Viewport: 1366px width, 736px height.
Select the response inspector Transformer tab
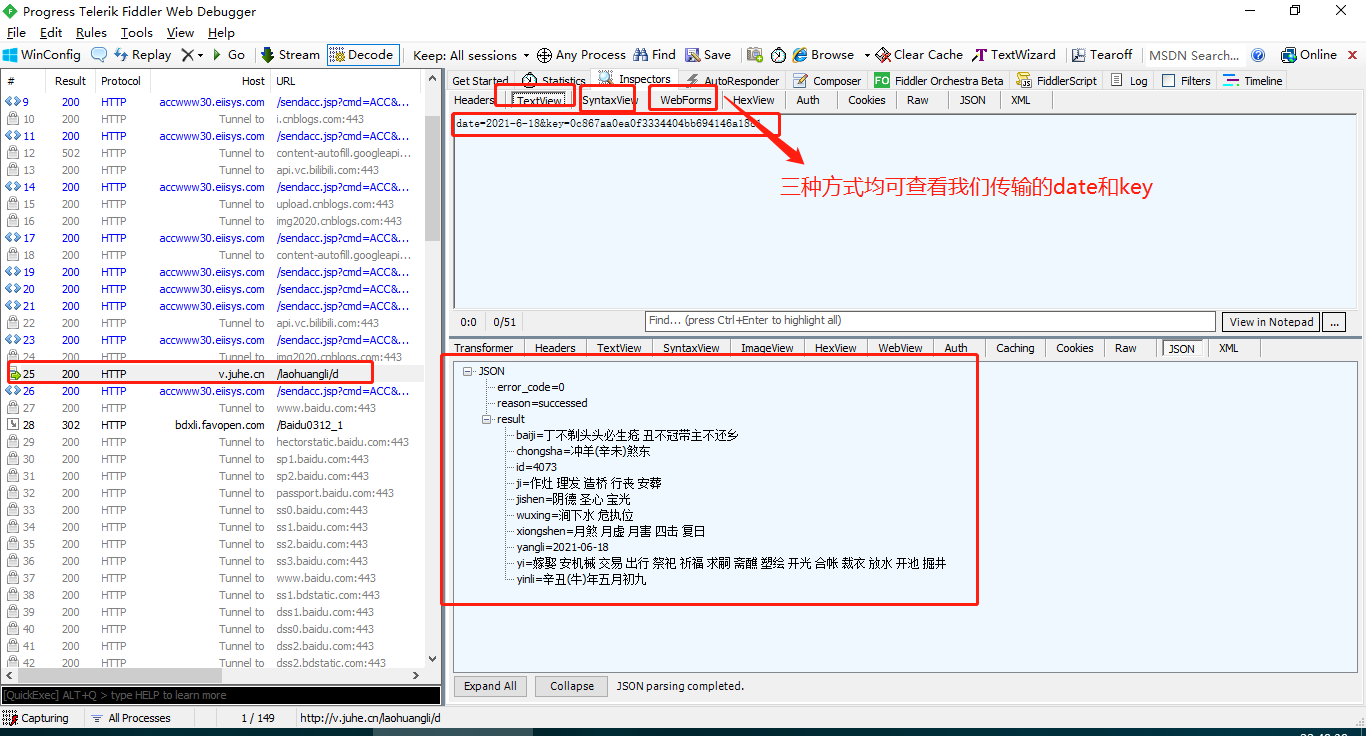point(483,348)
